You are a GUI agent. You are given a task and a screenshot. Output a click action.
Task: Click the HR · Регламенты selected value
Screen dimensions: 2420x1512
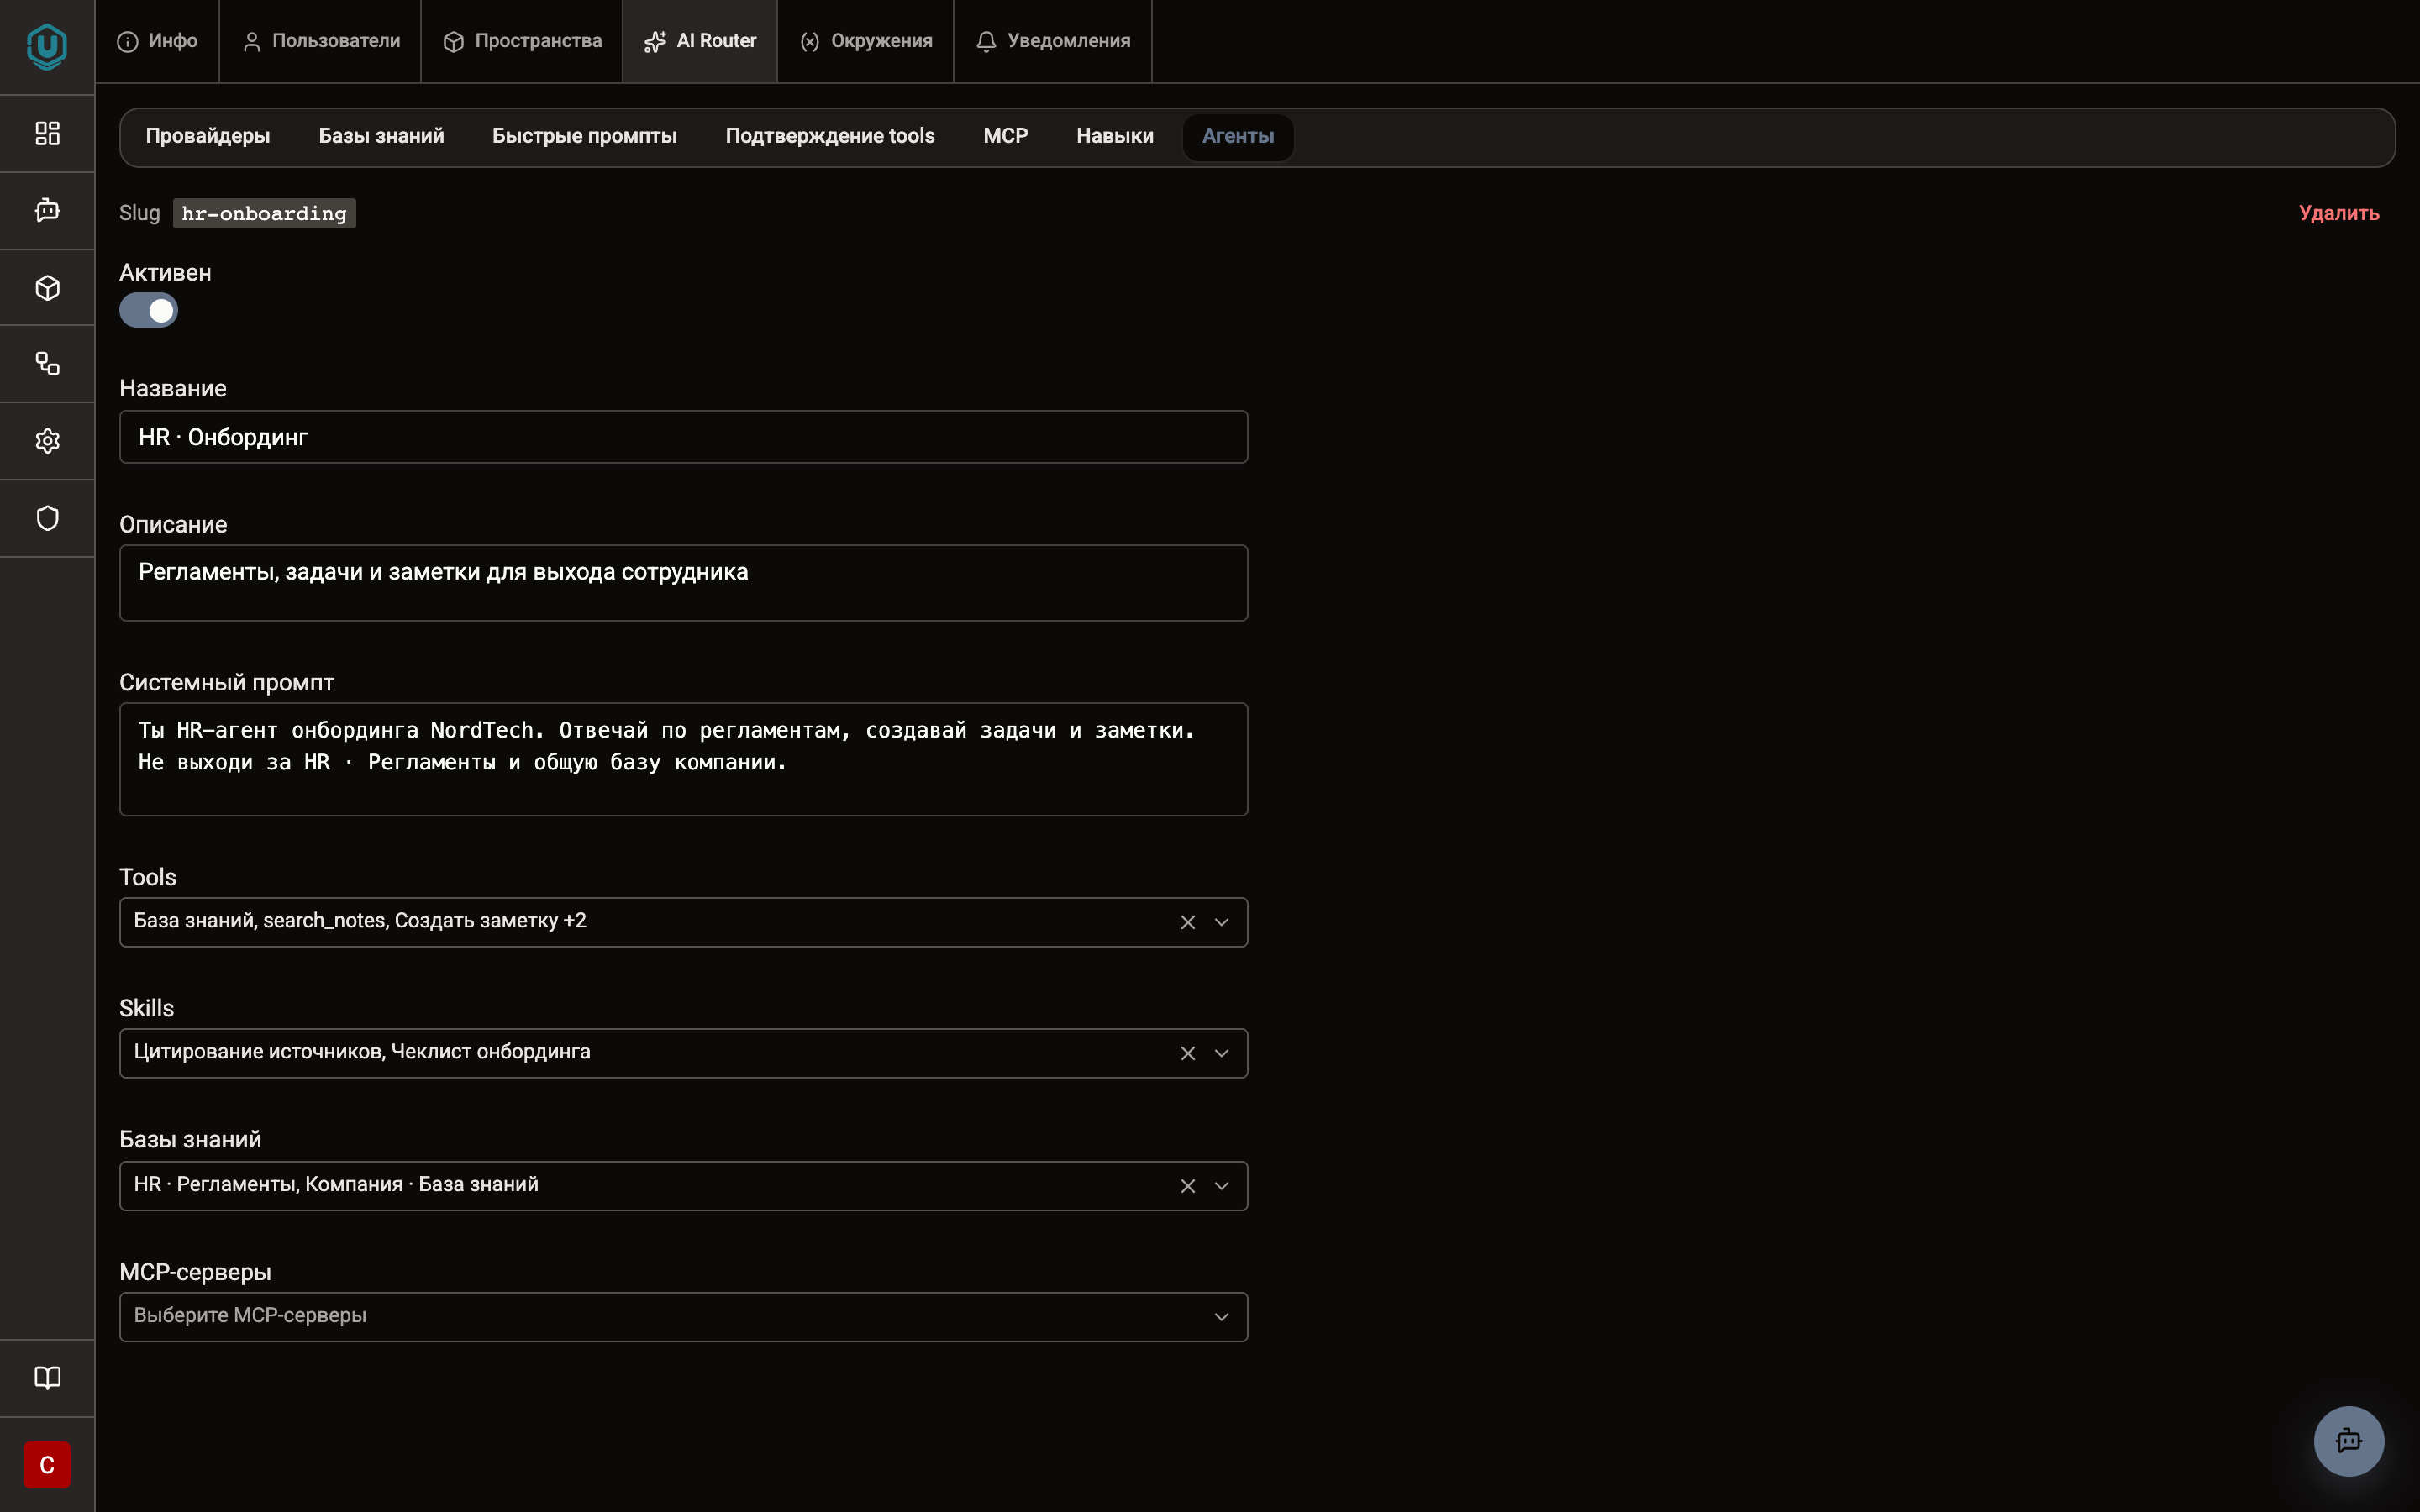point(216,1185)
